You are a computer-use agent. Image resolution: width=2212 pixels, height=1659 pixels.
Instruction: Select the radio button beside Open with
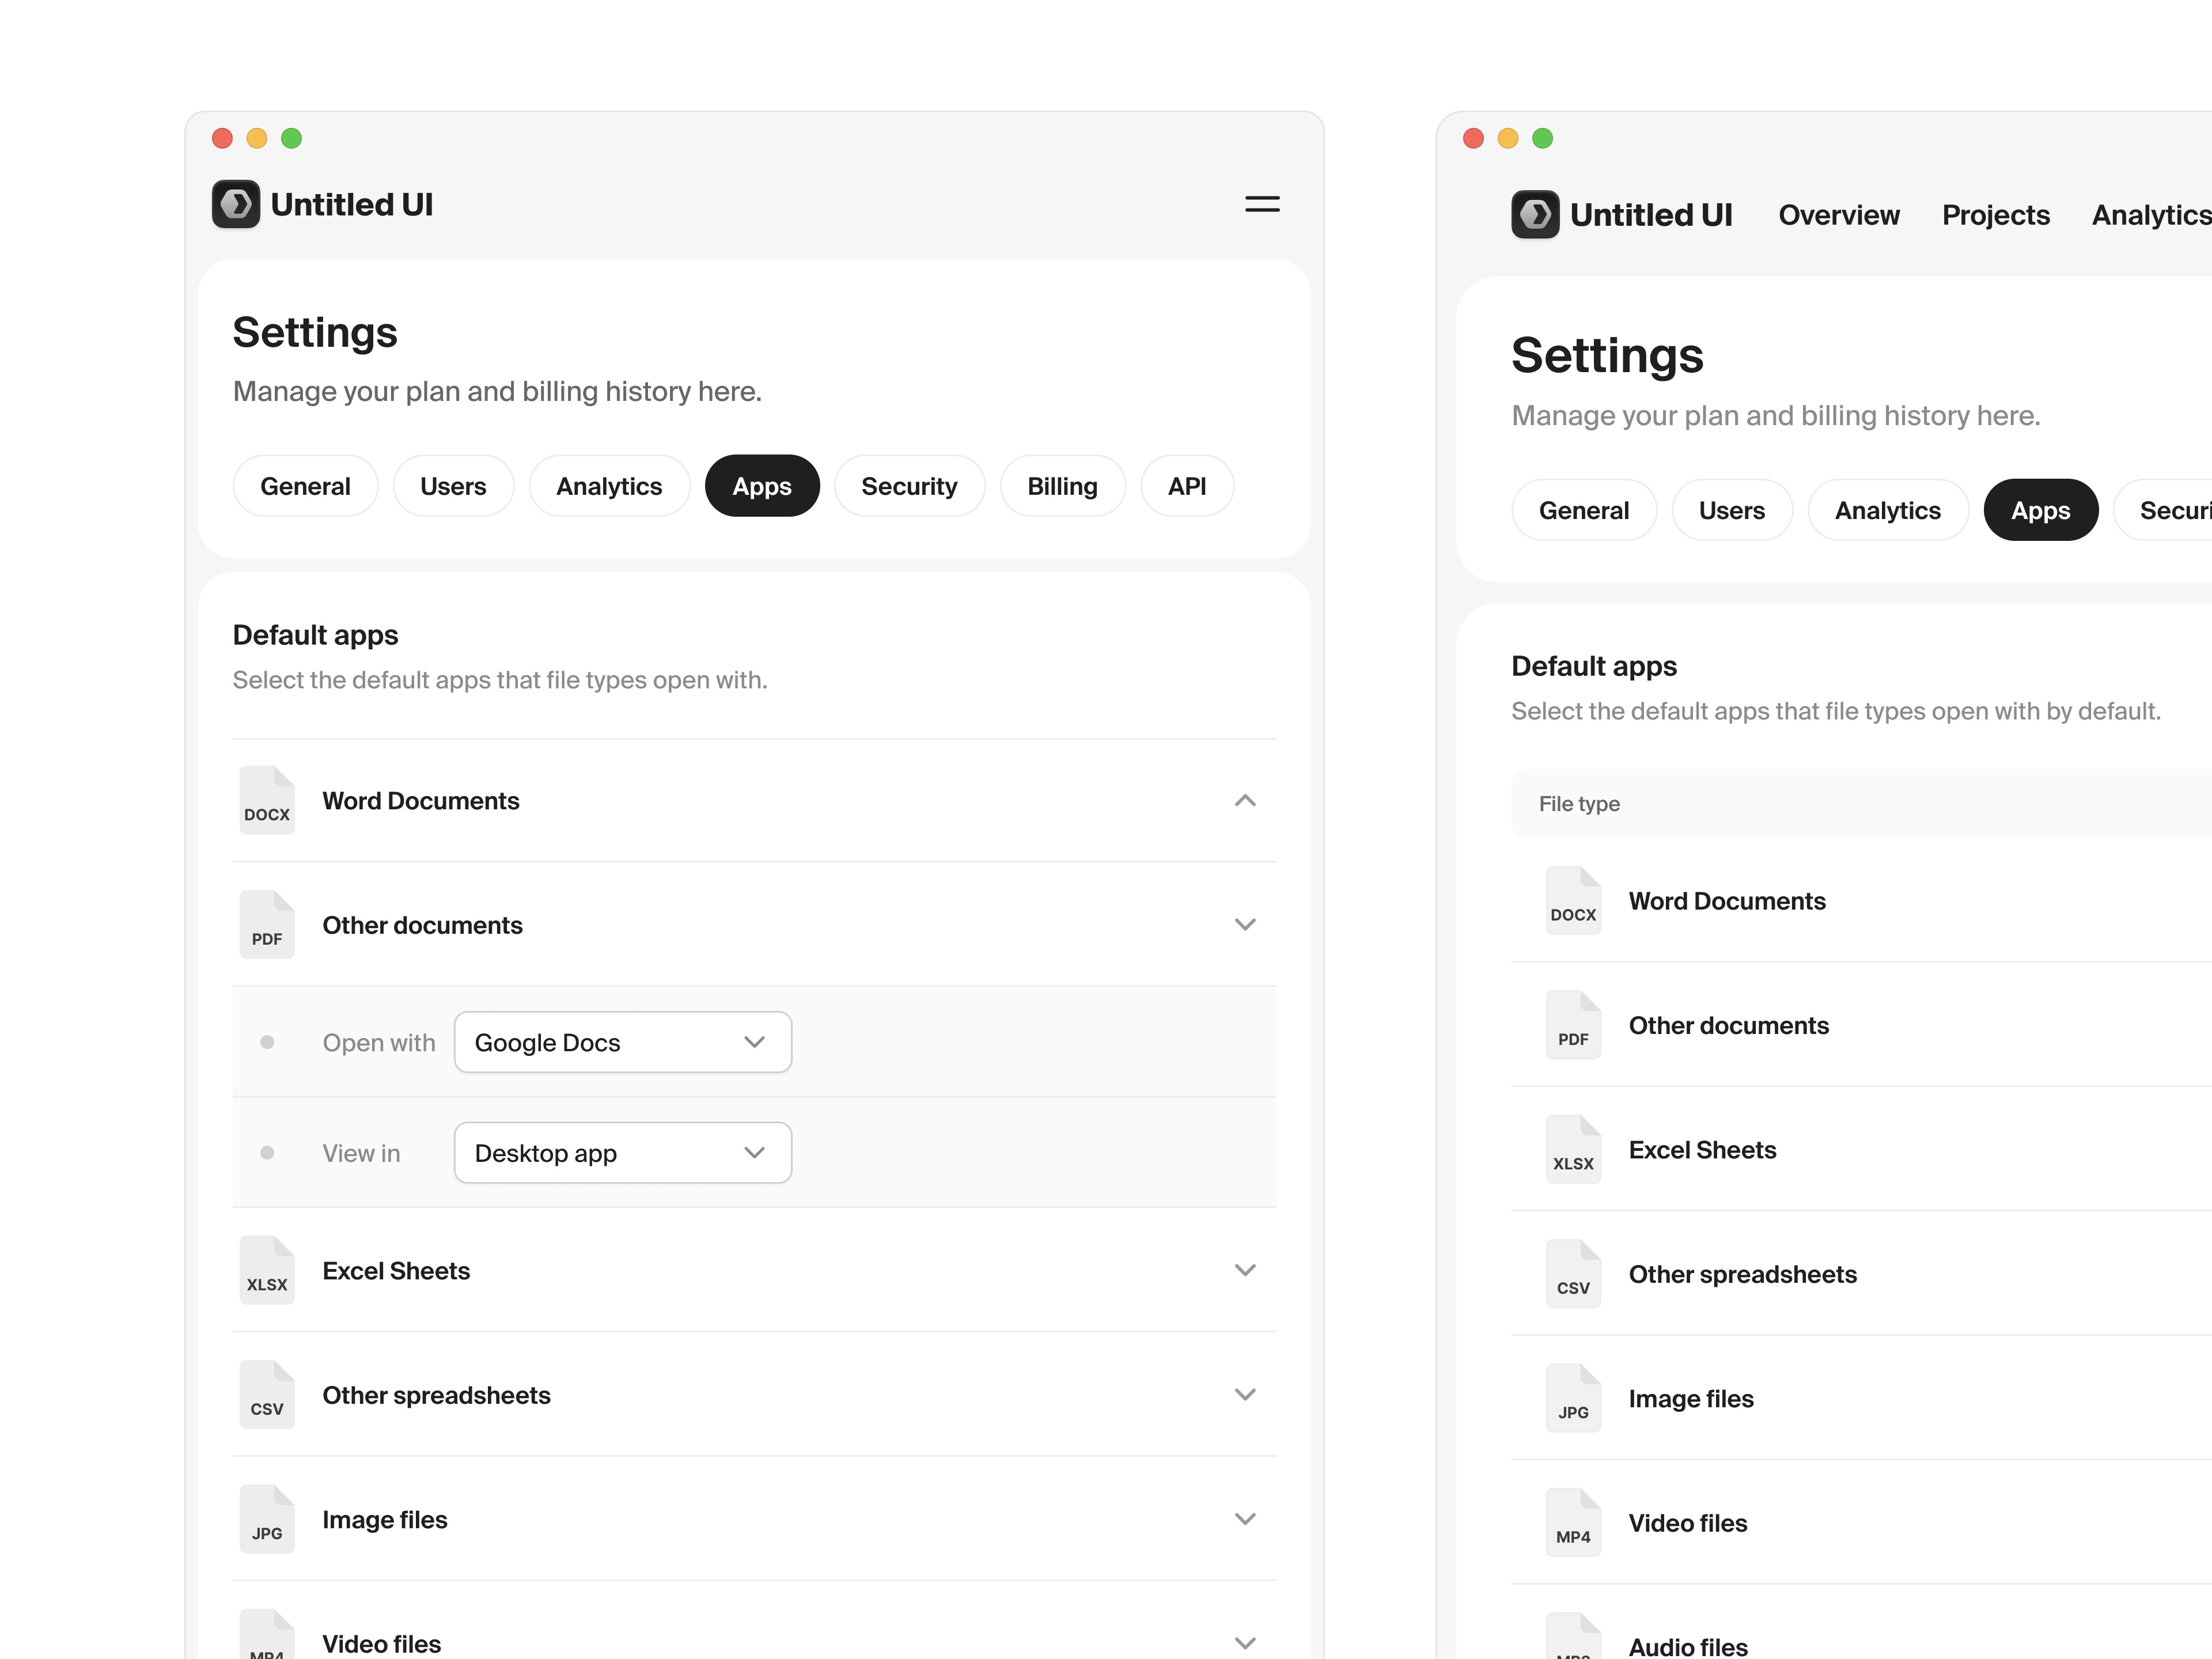click(267, 1041)
